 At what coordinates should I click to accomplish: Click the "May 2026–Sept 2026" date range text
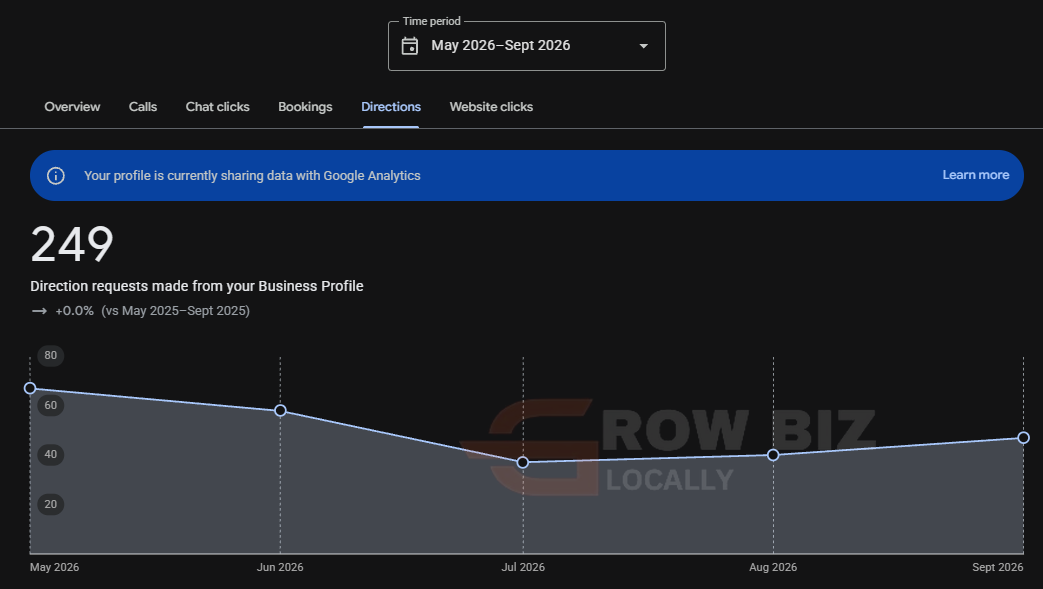tap(501, 45)
